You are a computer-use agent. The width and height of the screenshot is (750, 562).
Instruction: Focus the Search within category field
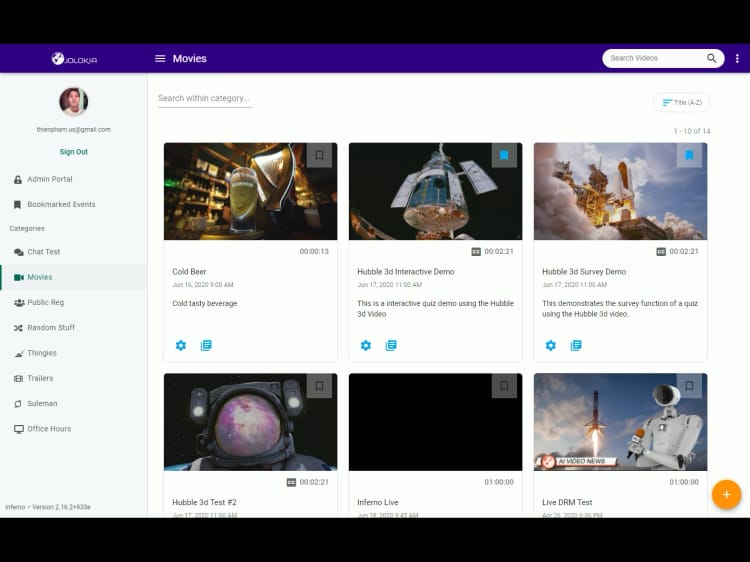pos(204,98)
